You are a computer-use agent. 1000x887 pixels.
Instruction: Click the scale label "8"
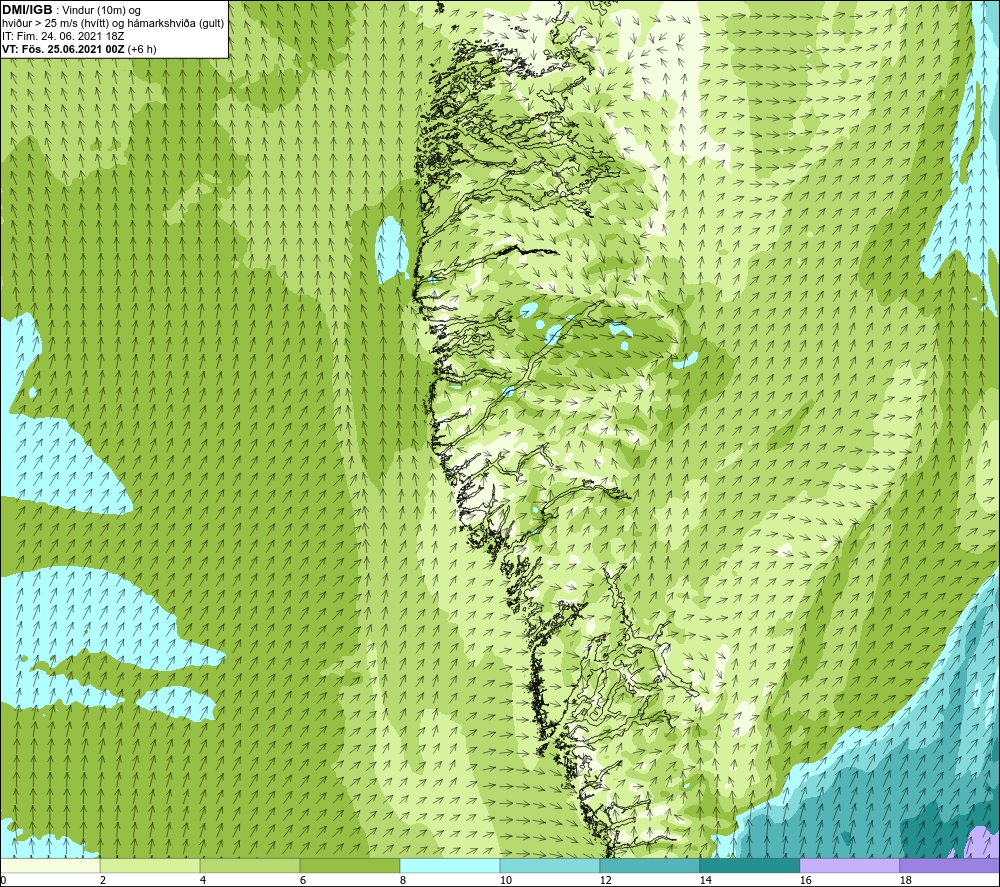pos(402,881)
